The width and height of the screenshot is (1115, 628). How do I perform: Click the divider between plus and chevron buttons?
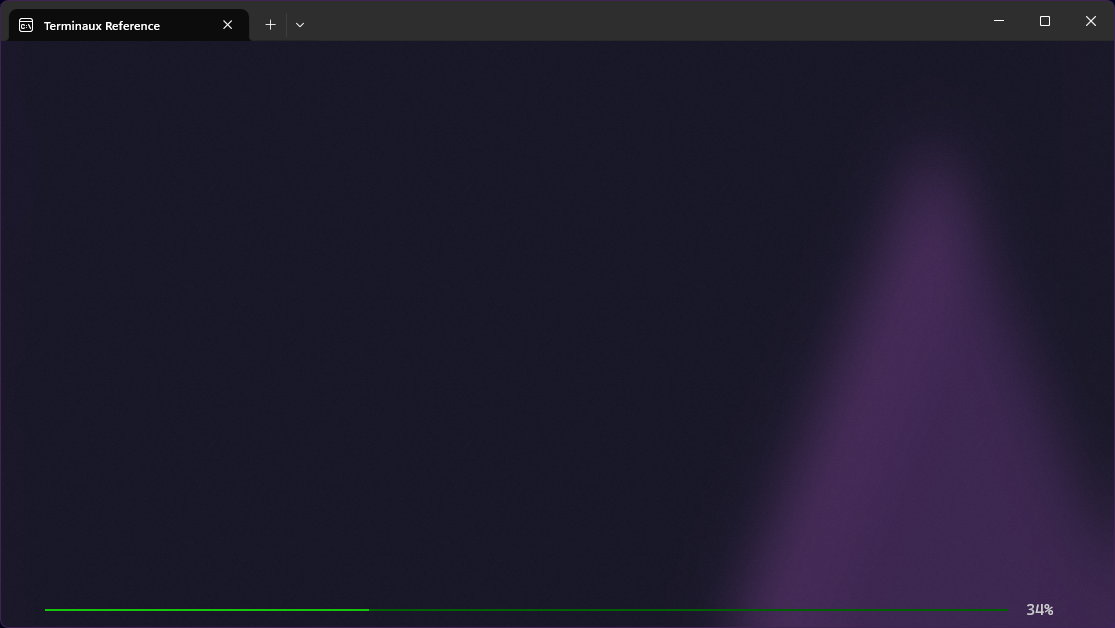(x=286, y=25)
